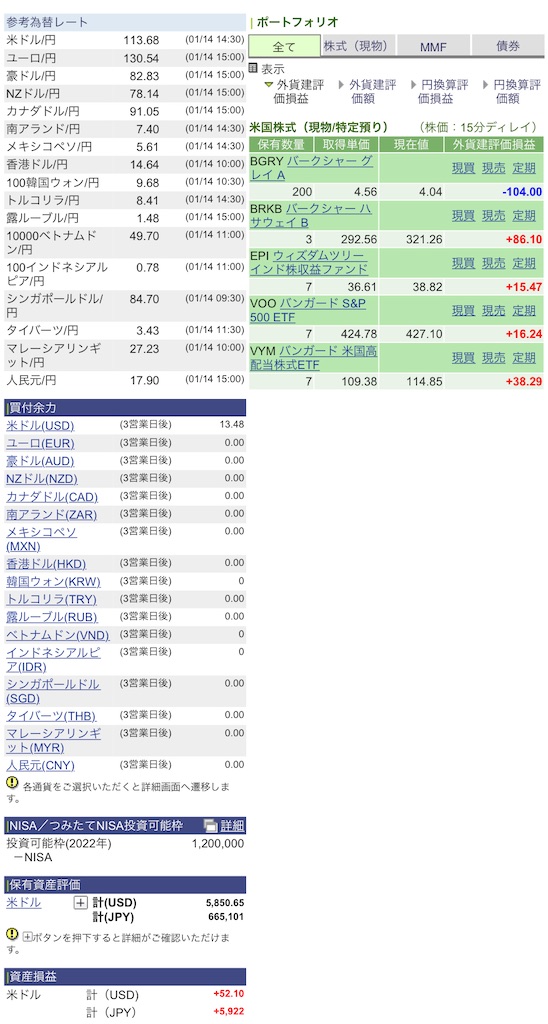Viewport: 548px width, 1024px height.
Task: Open EPI ウィズダムツリー インド株収益ファンド link
Action: pos(308,263)
